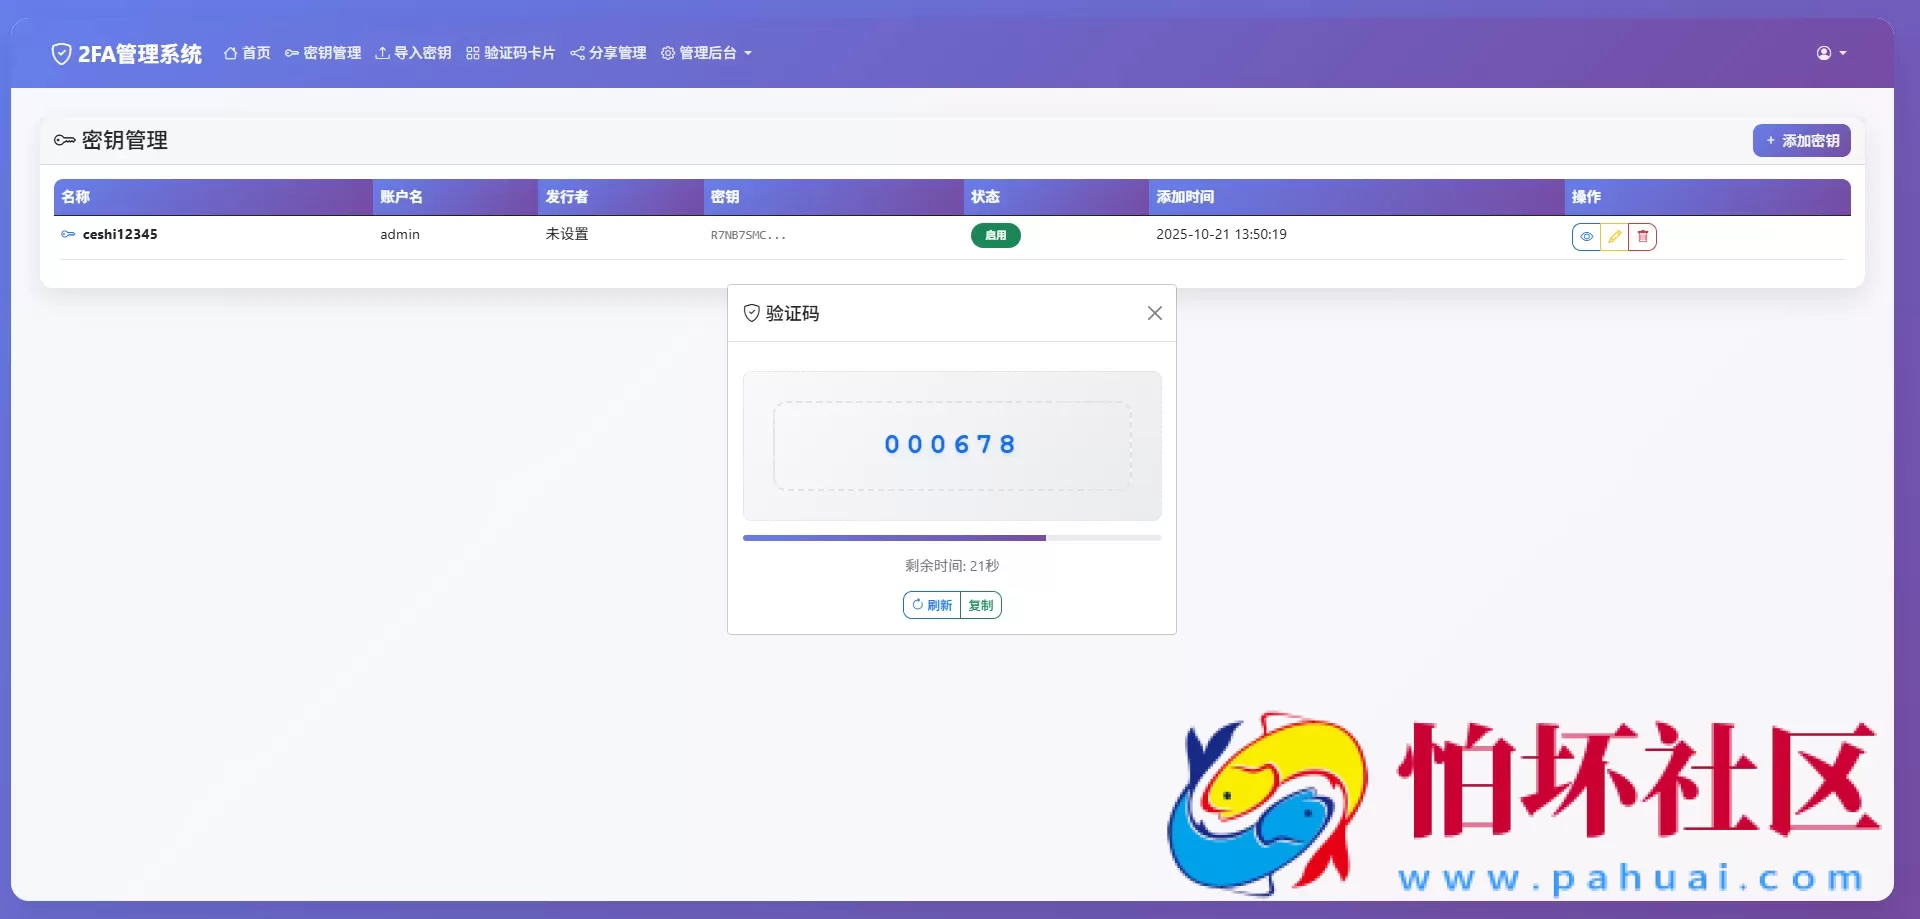Click the shield icon in 验证码 dialog header
Image resolution: width=1920 pixels, height=919 pixels.
click(x=751, y=313)
